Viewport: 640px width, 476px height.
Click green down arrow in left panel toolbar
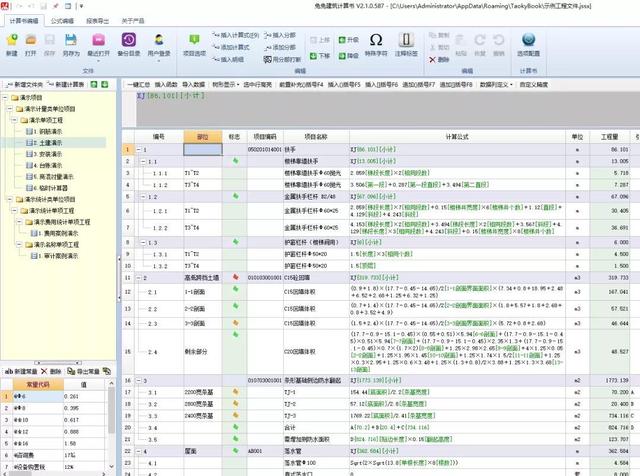(104, 85)
